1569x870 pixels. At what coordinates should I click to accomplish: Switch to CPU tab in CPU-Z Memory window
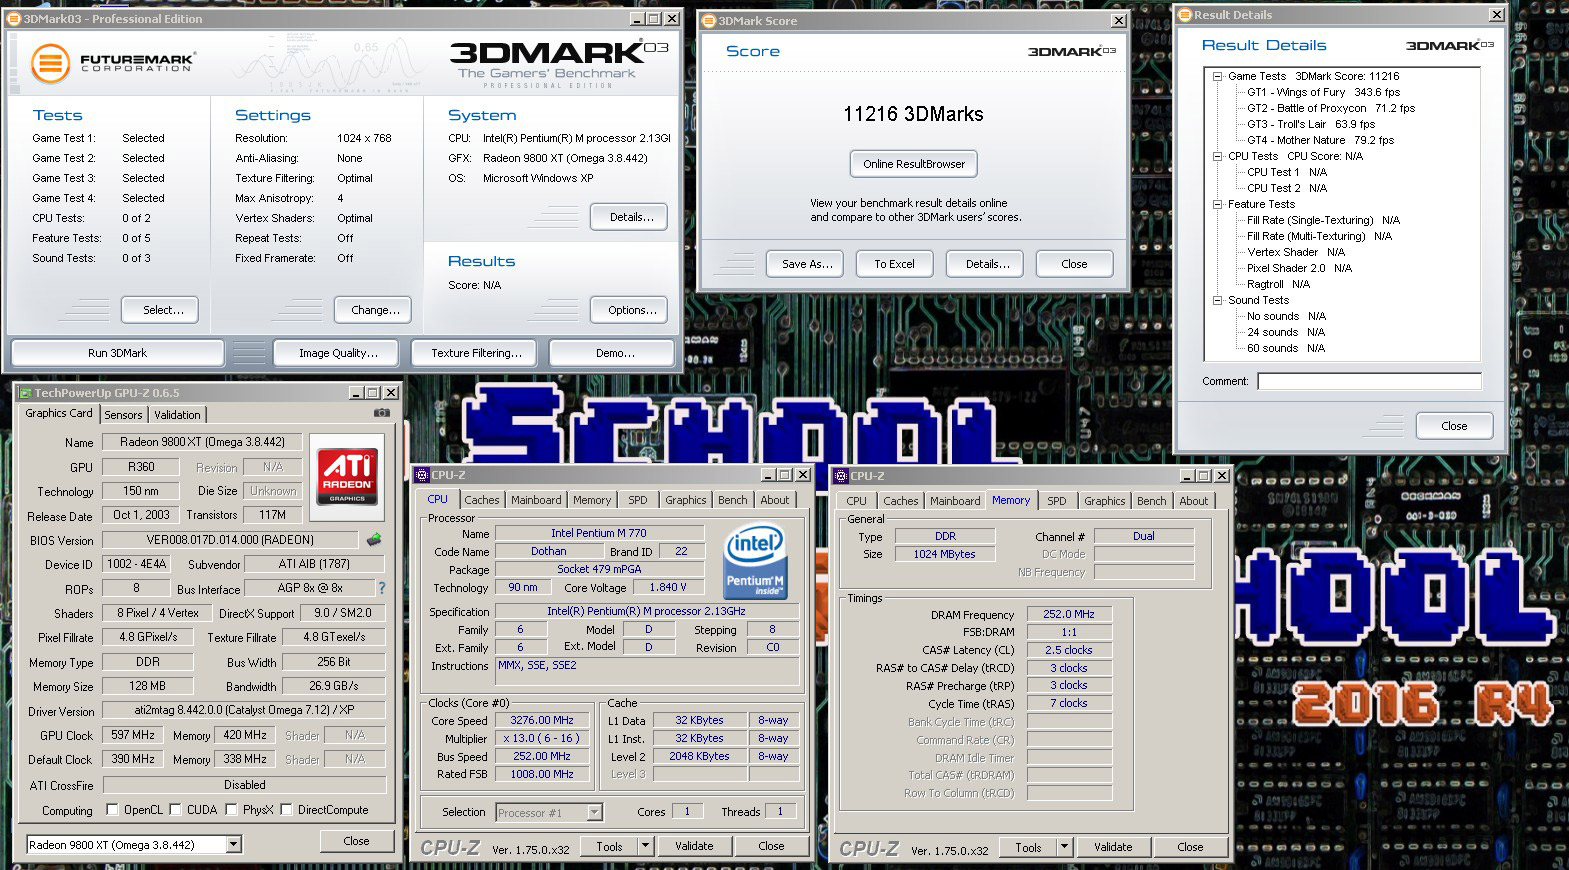[x=856, y=501]
